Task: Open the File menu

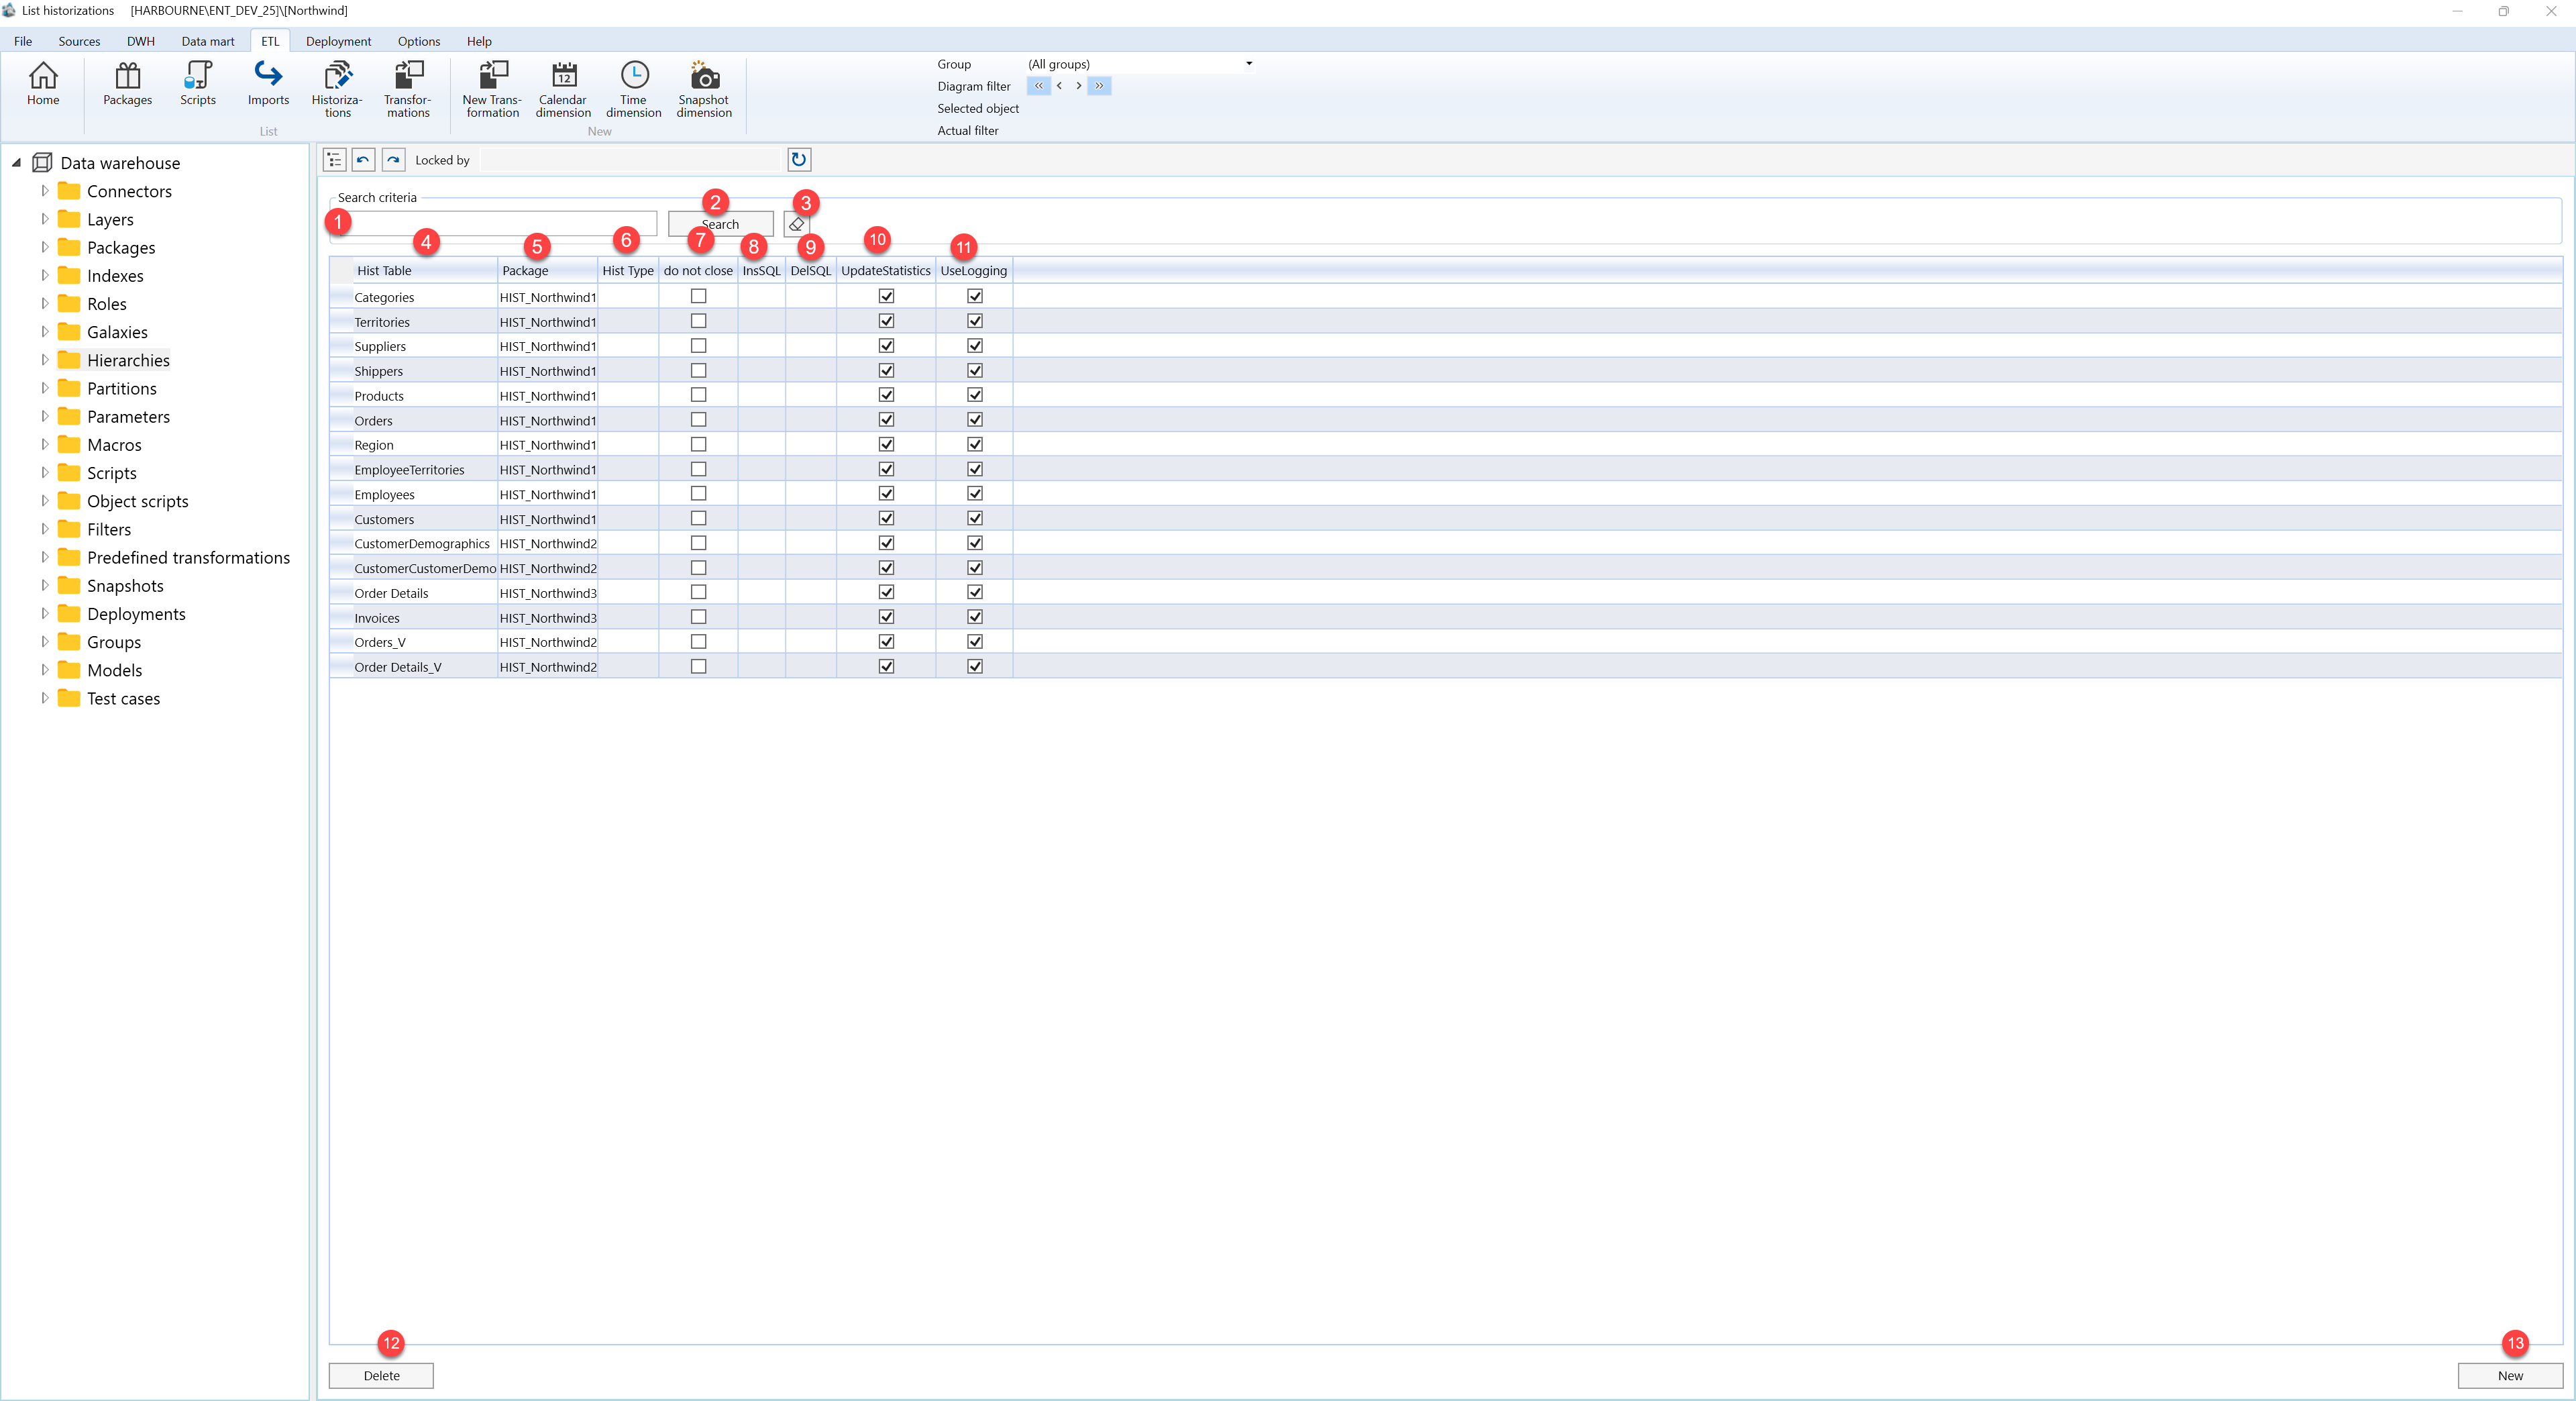Action: click(x=23, y=41)
